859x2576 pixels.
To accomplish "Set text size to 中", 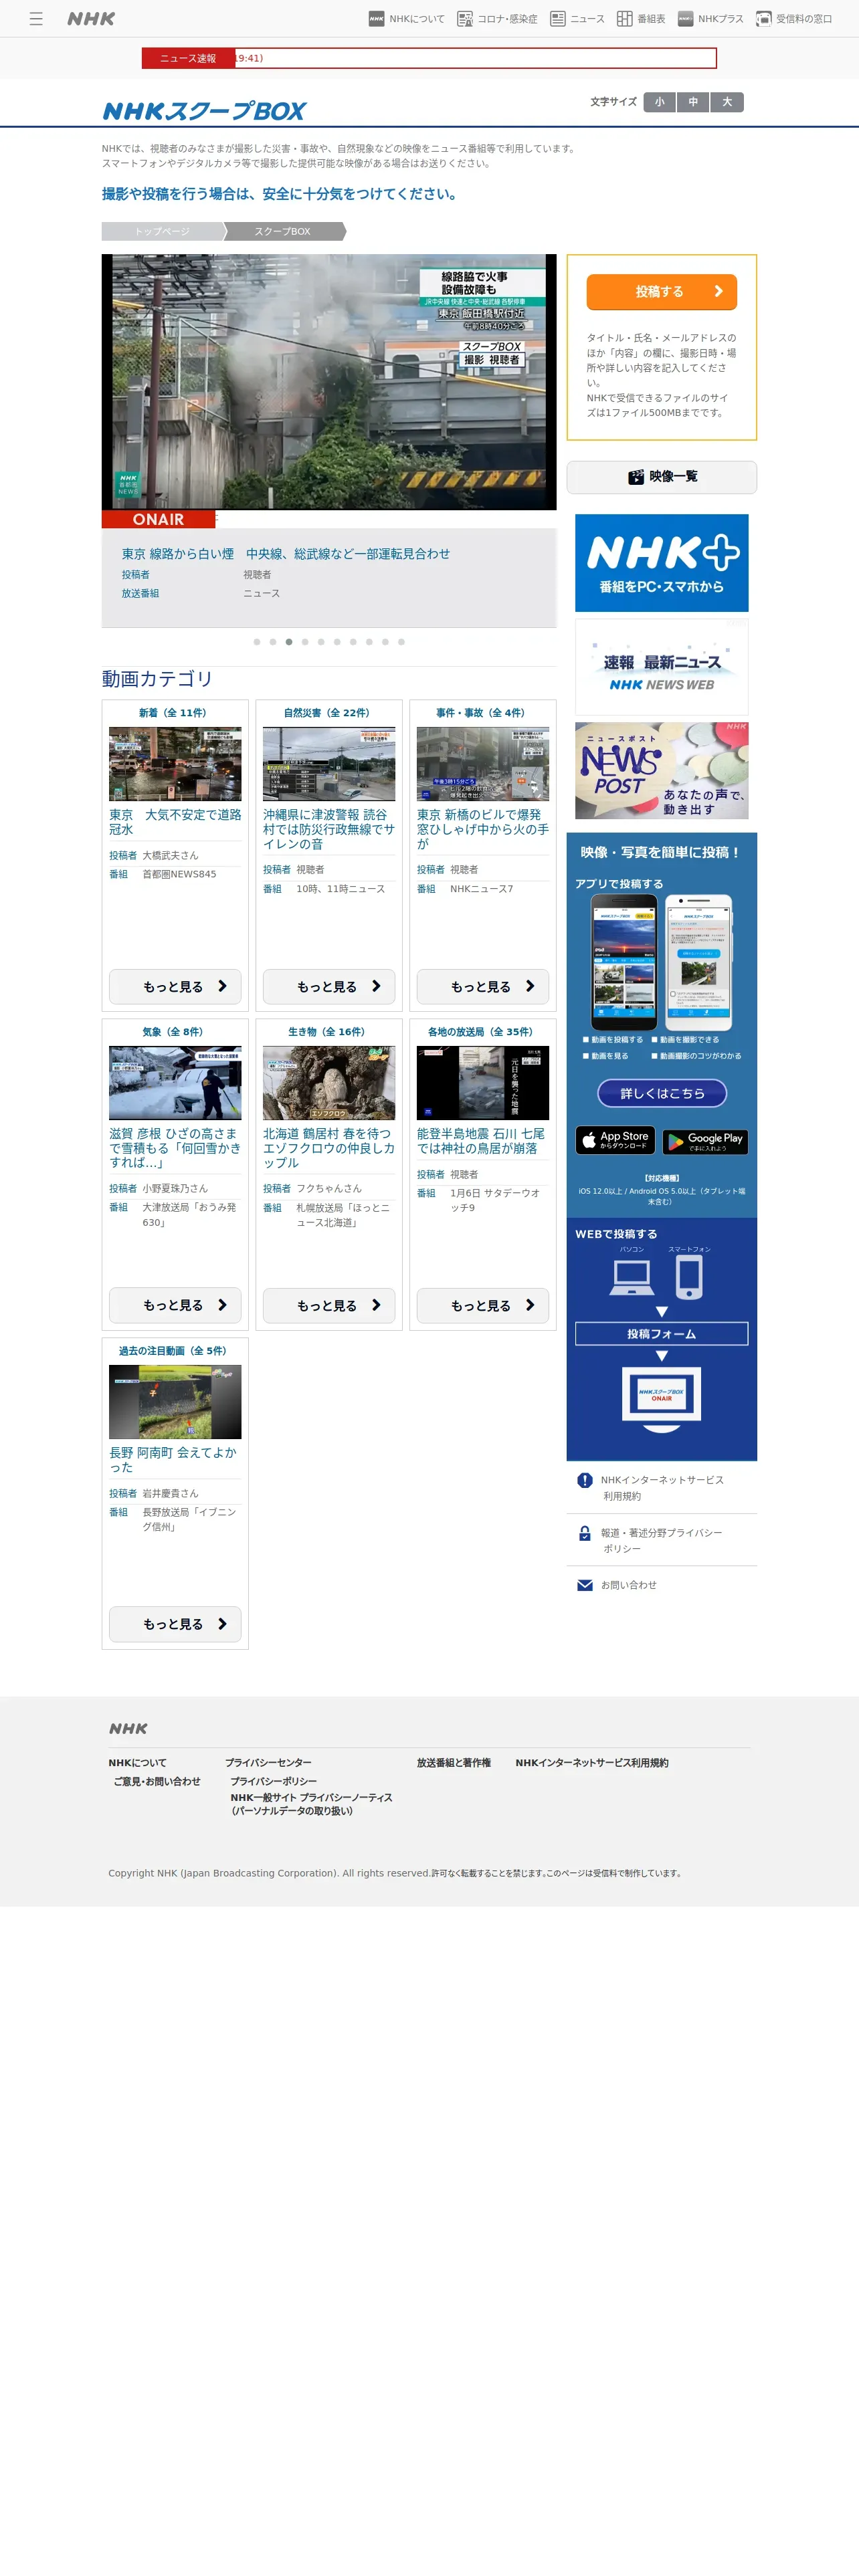I will click(693, 102).
